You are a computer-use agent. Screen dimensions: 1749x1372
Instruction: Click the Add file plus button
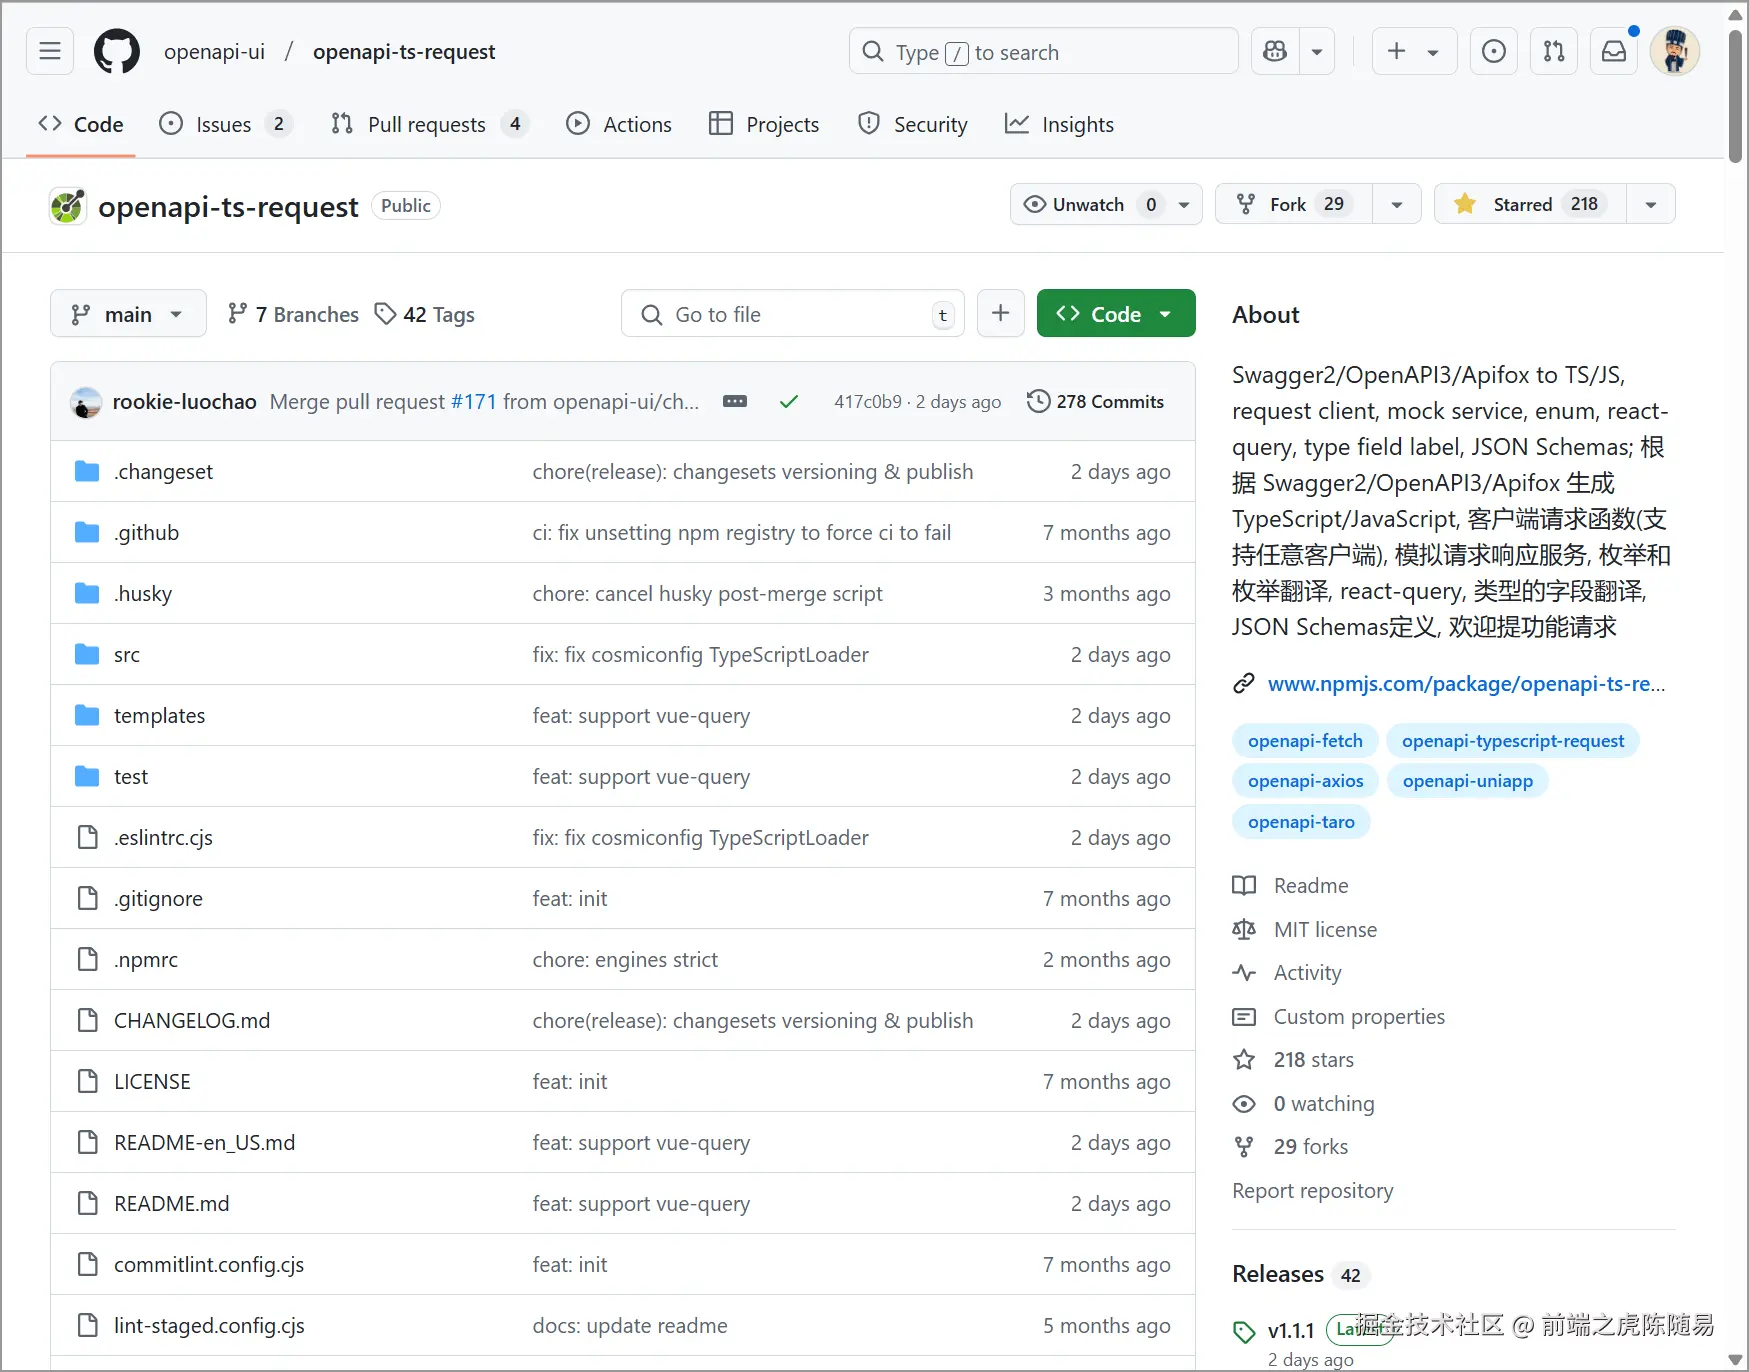point(1001,314)
